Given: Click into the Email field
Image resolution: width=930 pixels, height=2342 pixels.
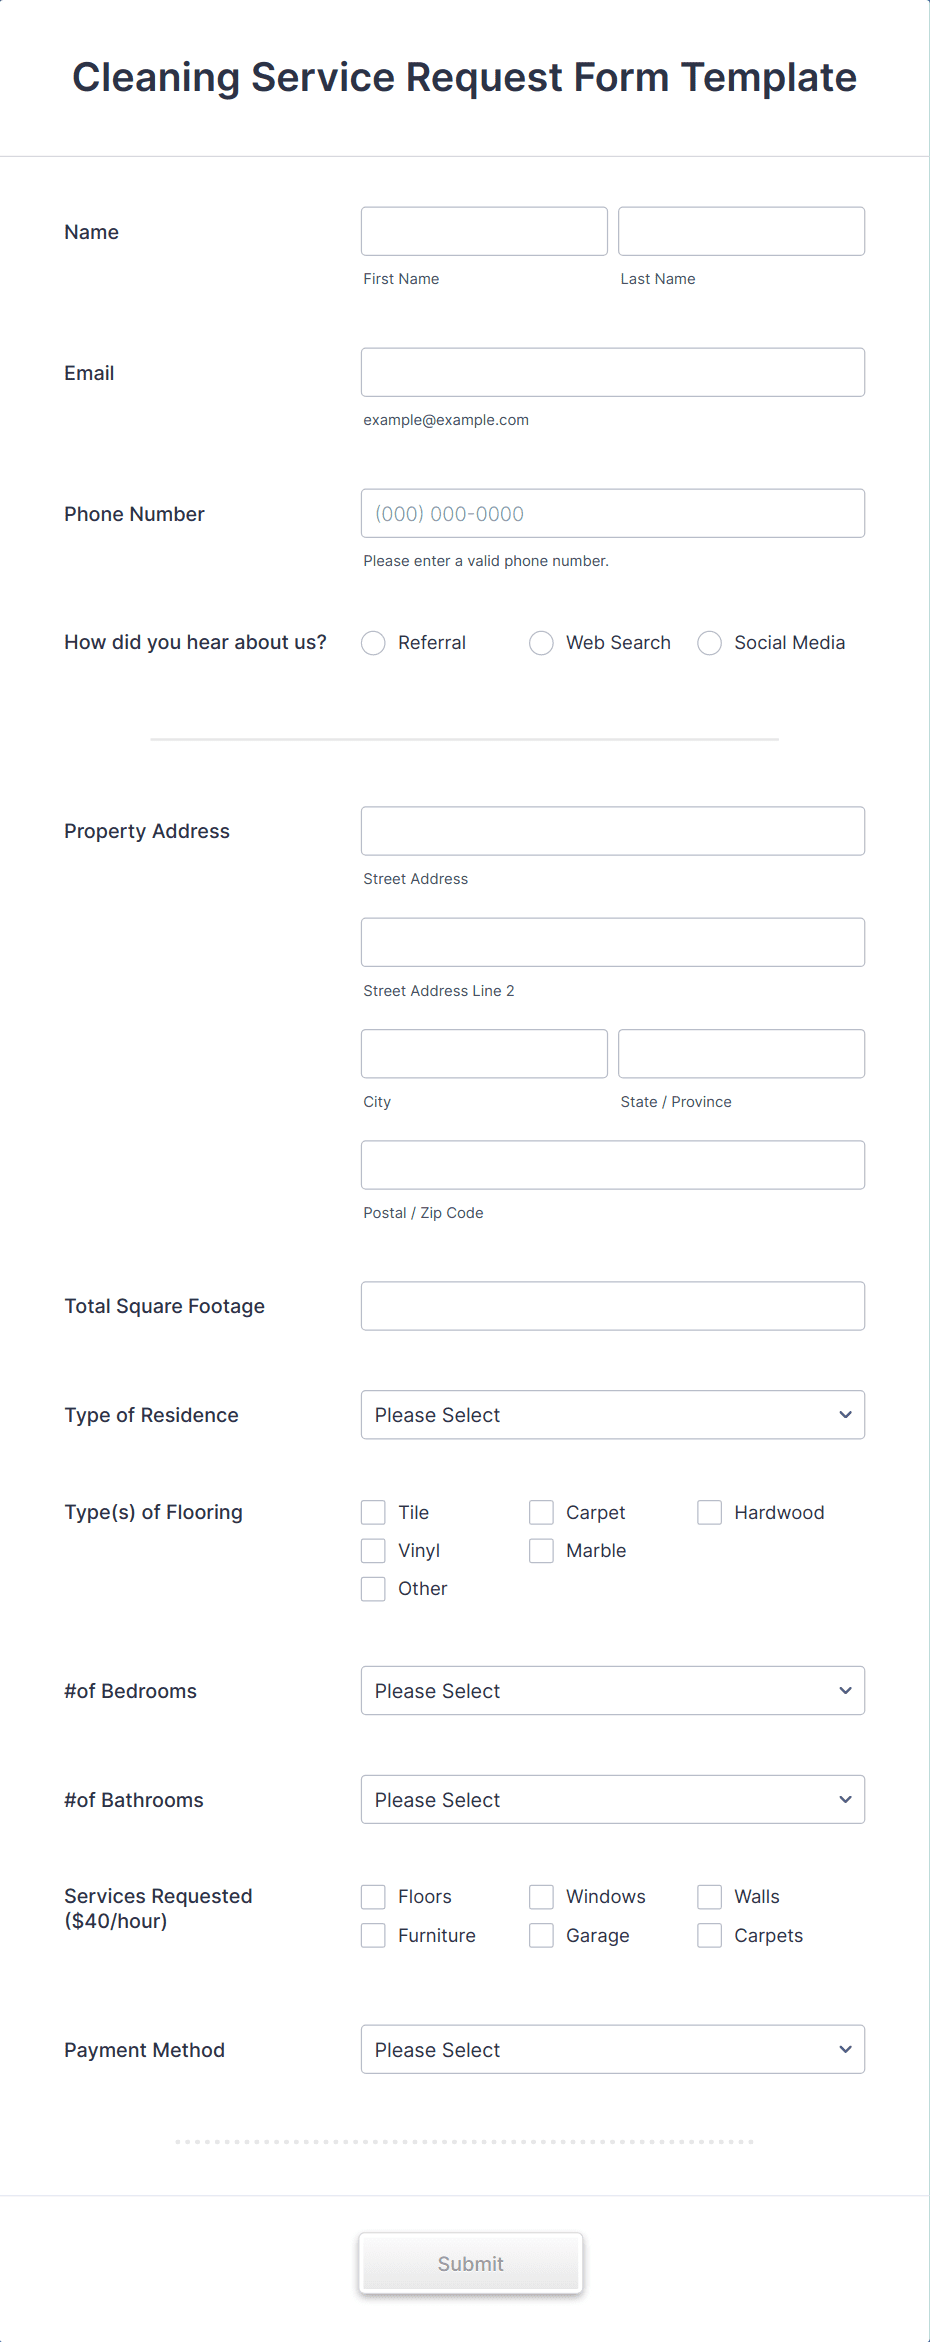Looking at the screenshot, I should point(613,372).
